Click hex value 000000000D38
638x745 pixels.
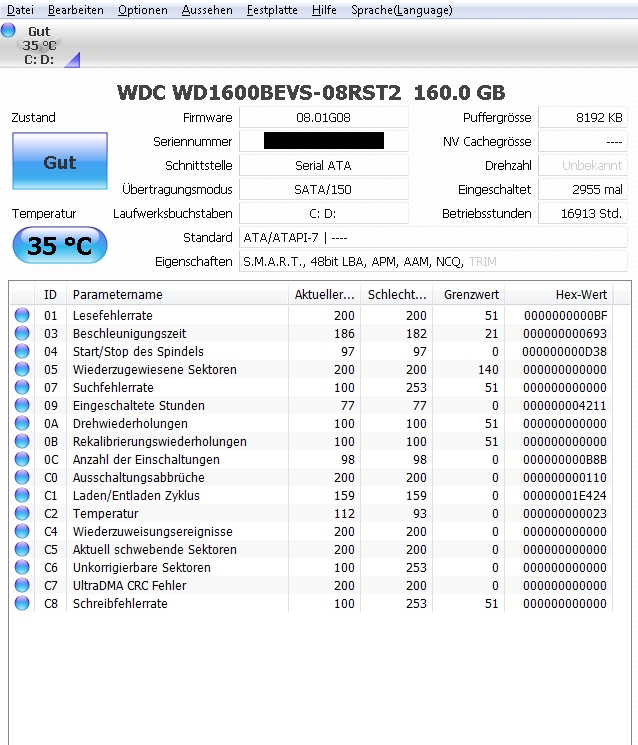point(564,352)
